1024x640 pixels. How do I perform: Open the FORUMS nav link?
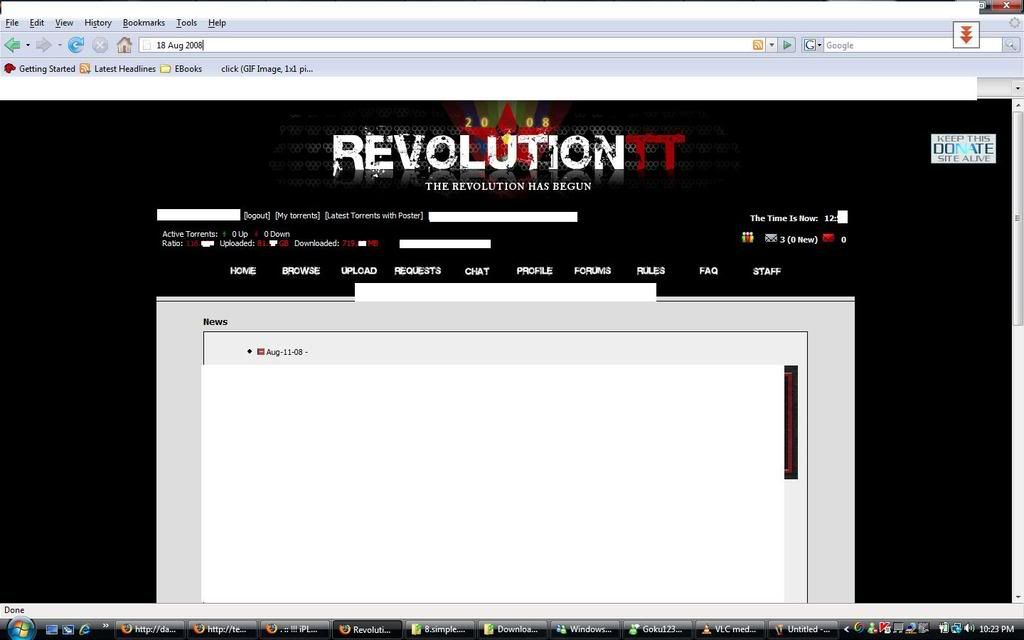tap(592, 271)
